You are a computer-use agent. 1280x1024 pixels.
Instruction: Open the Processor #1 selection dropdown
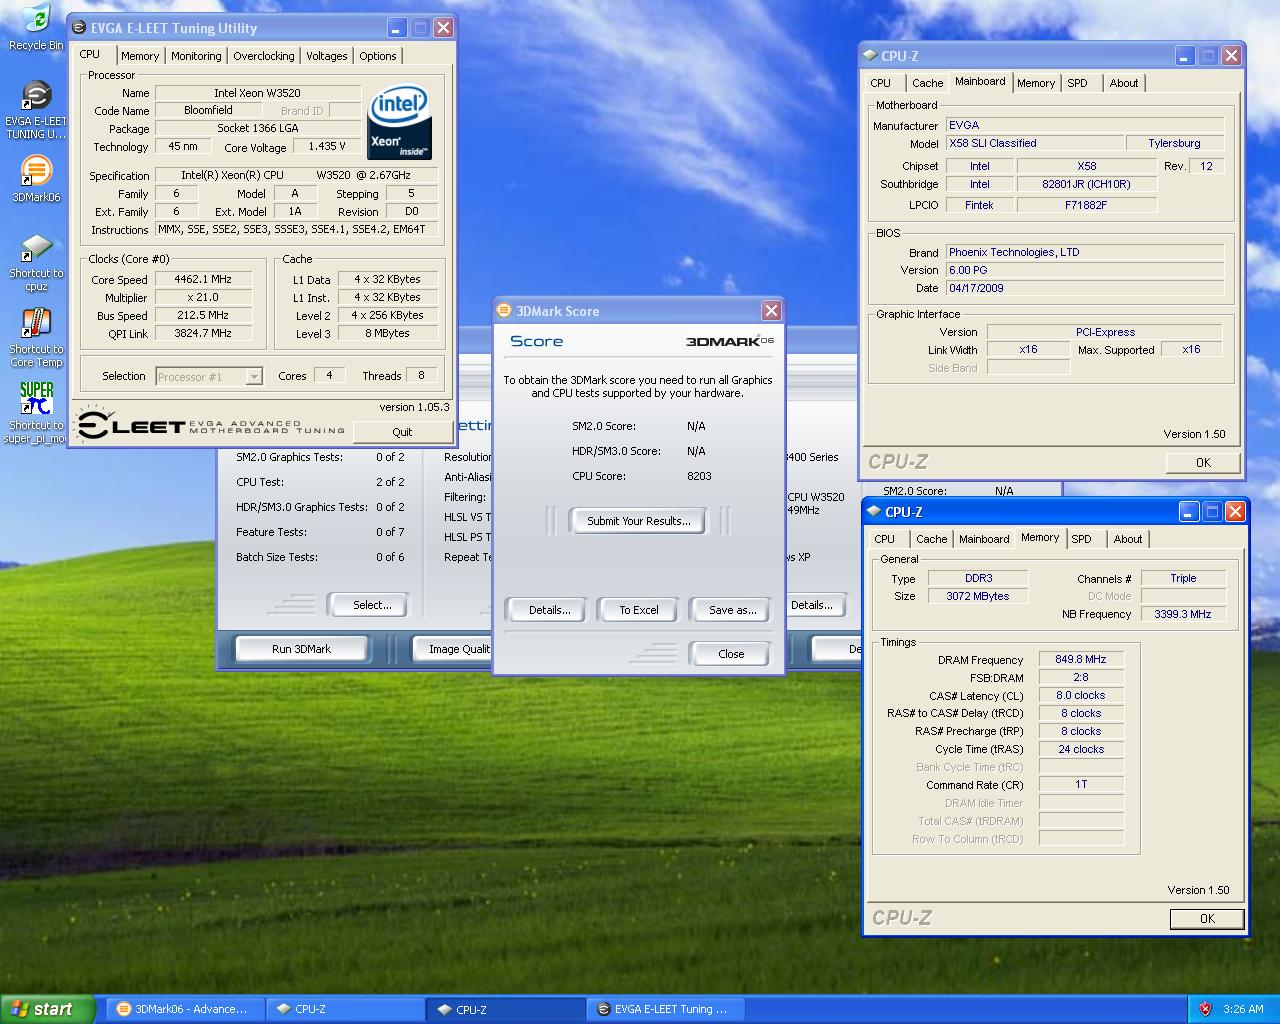pos(254,377)
